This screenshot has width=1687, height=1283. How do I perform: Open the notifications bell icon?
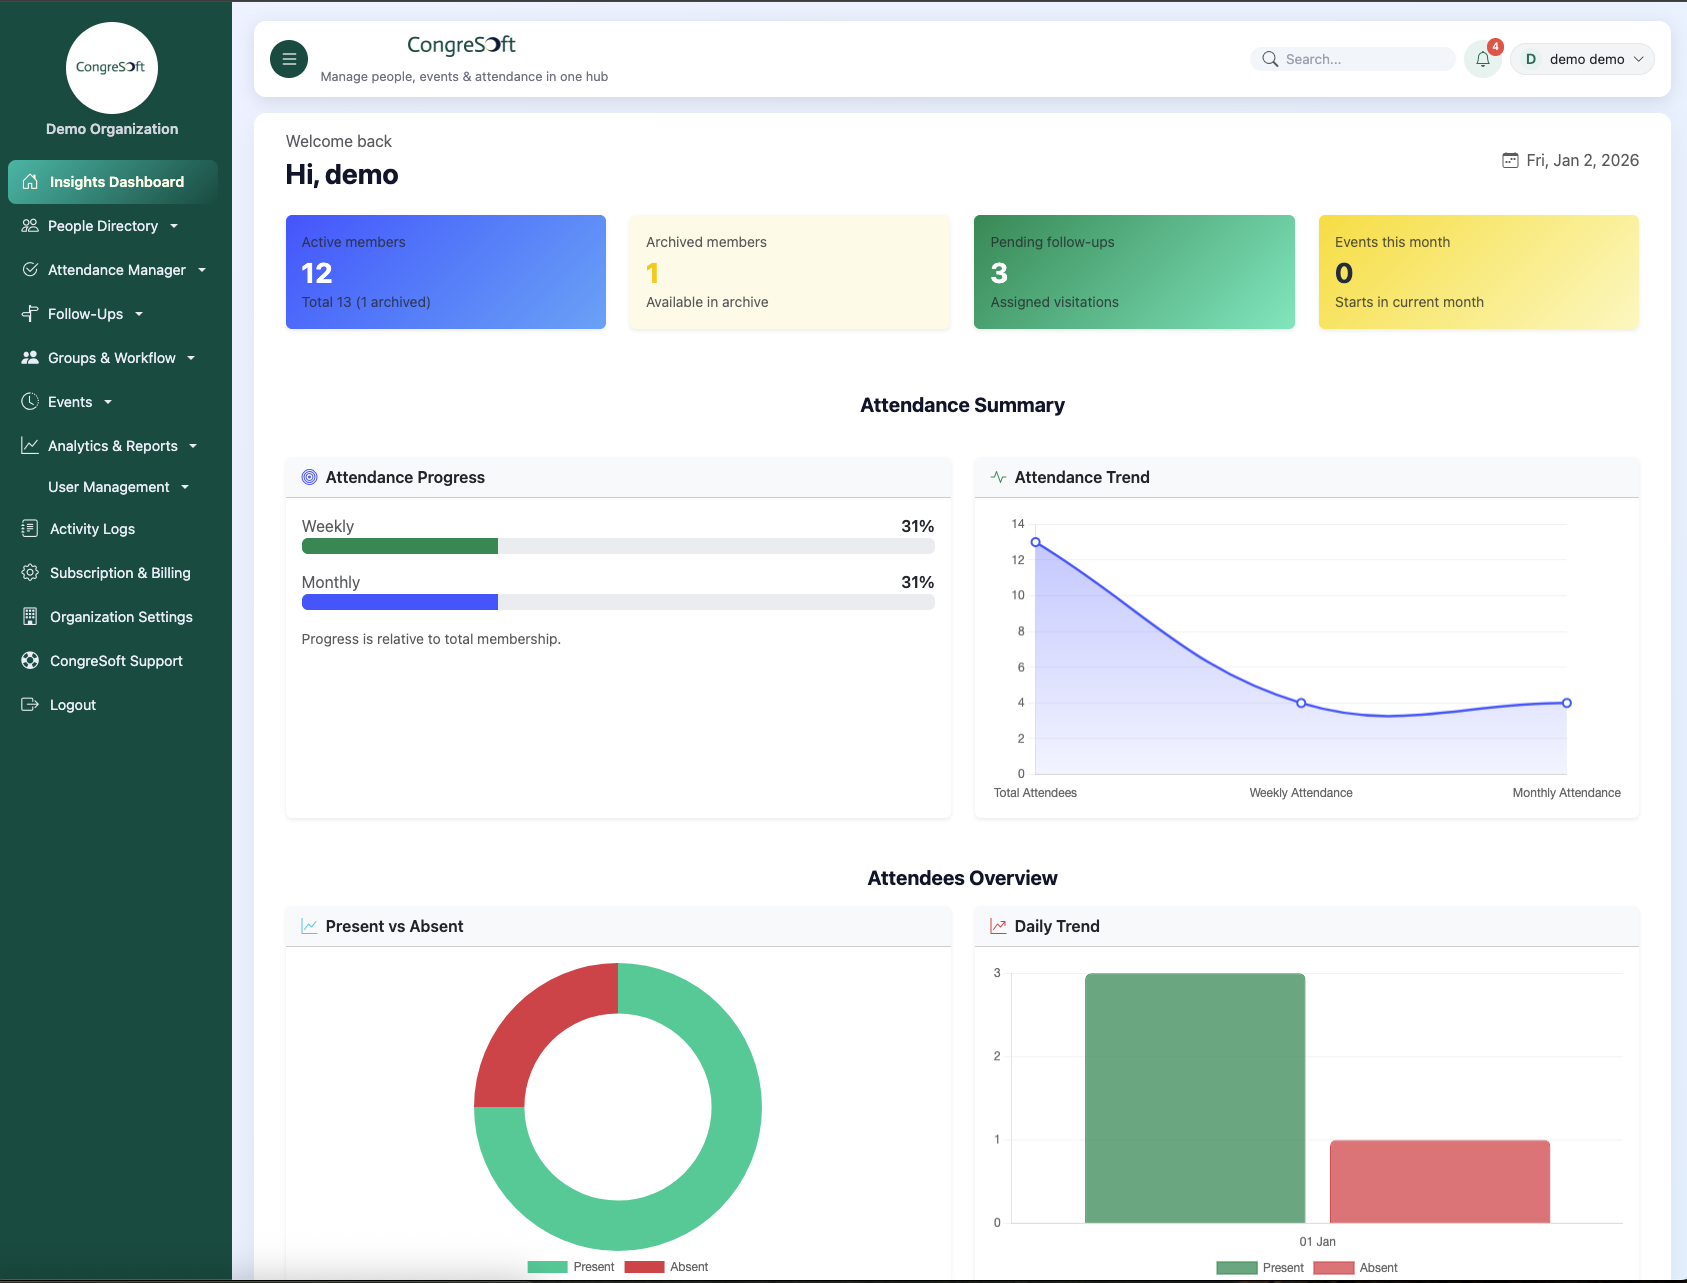click(x=1482, y=59)
